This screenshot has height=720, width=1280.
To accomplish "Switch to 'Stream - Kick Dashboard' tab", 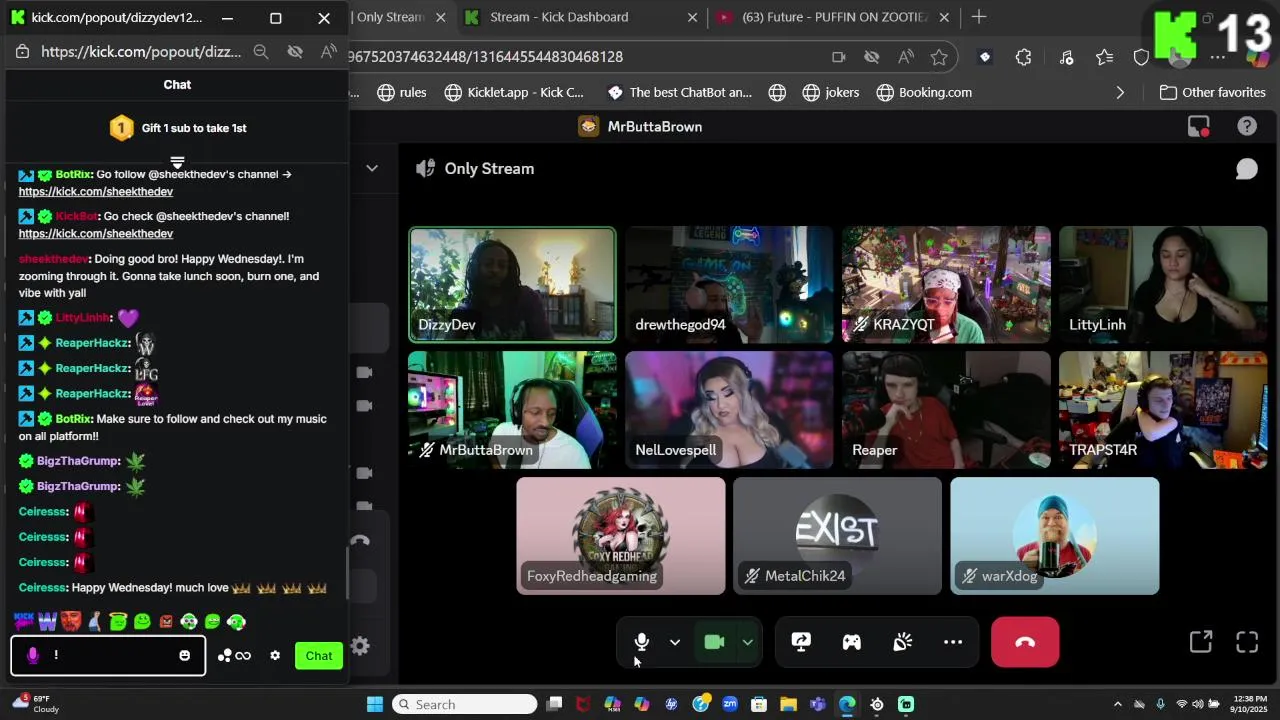I will click(x=560, y=17).
